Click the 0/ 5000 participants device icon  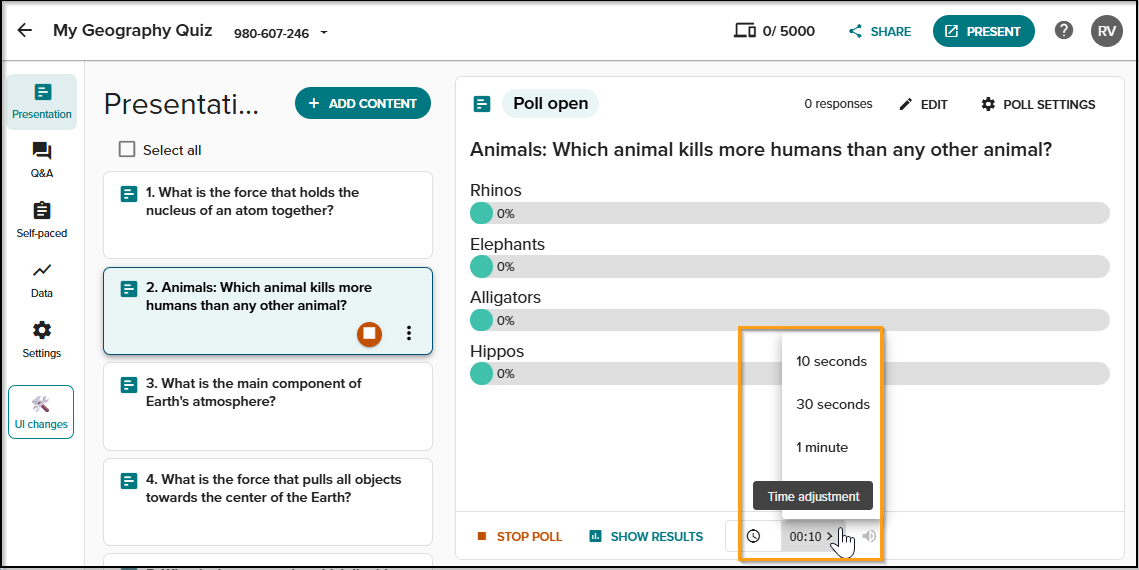pos(745,31)
